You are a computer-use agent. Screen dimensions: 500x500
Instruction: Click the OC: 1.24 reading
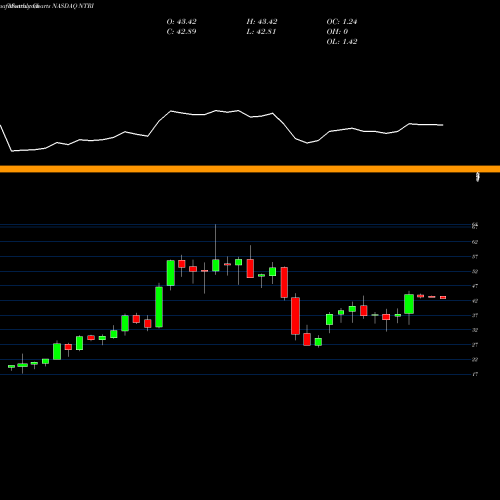(342, 22)
